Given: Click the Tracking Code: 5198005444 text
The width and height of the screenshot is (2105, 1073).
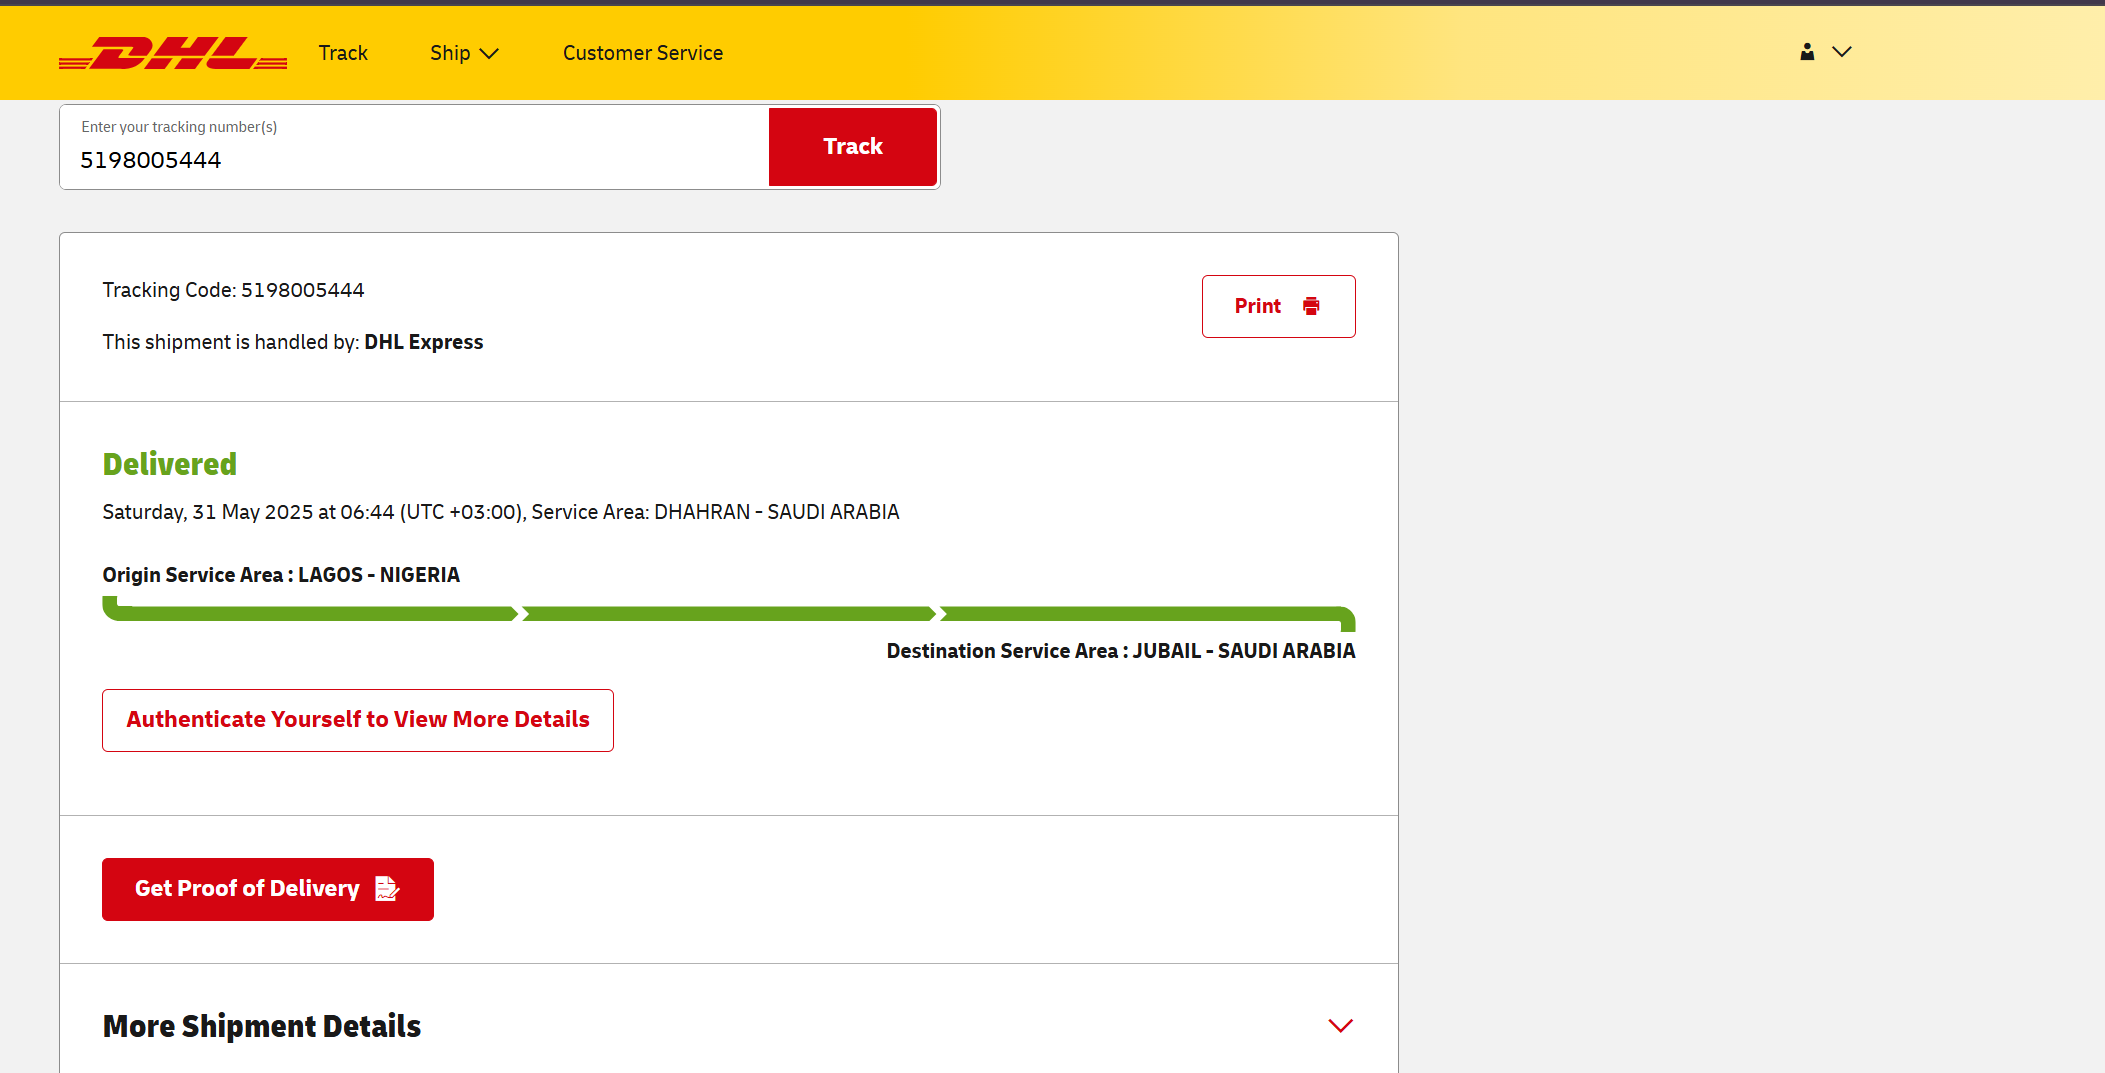Looking at the screenshot, I should 233,290.
